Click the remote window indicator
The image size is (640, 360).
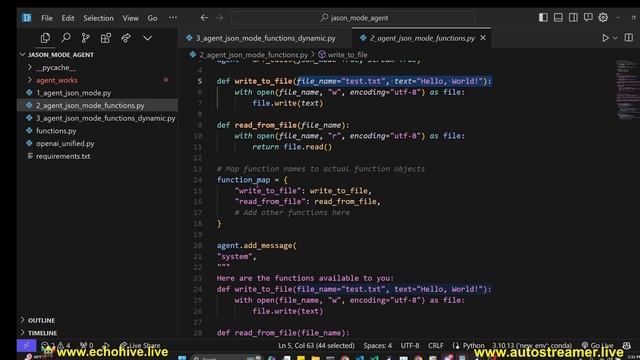tap(27, 346)
